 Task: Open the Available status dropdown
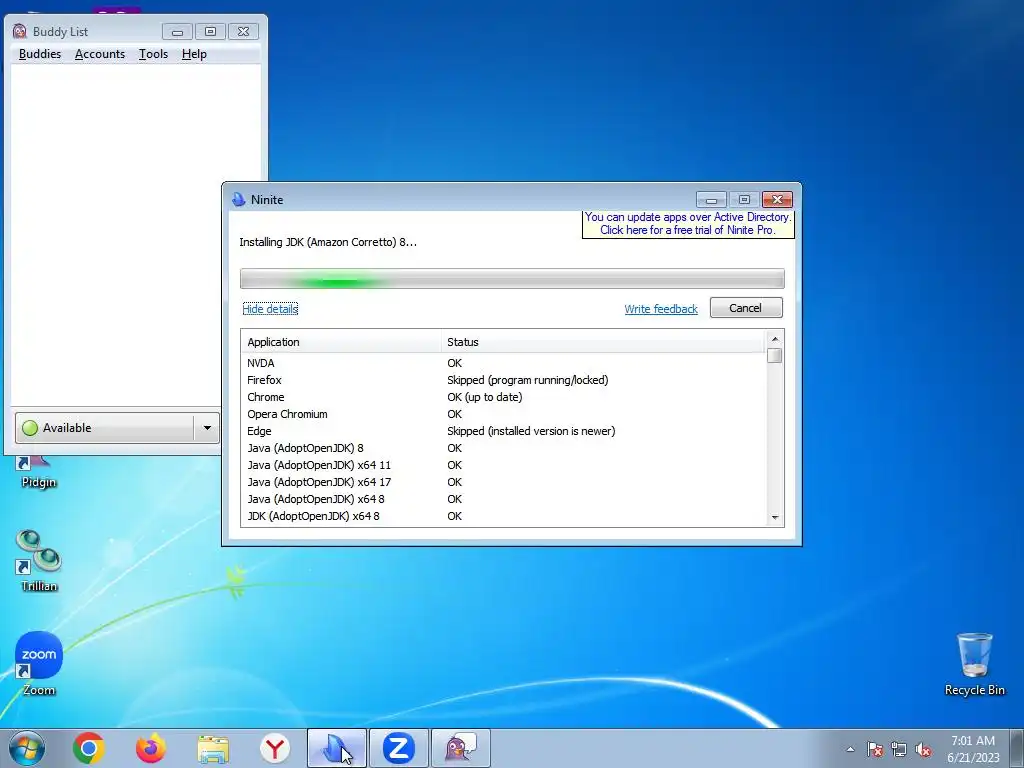coord(207,428)
